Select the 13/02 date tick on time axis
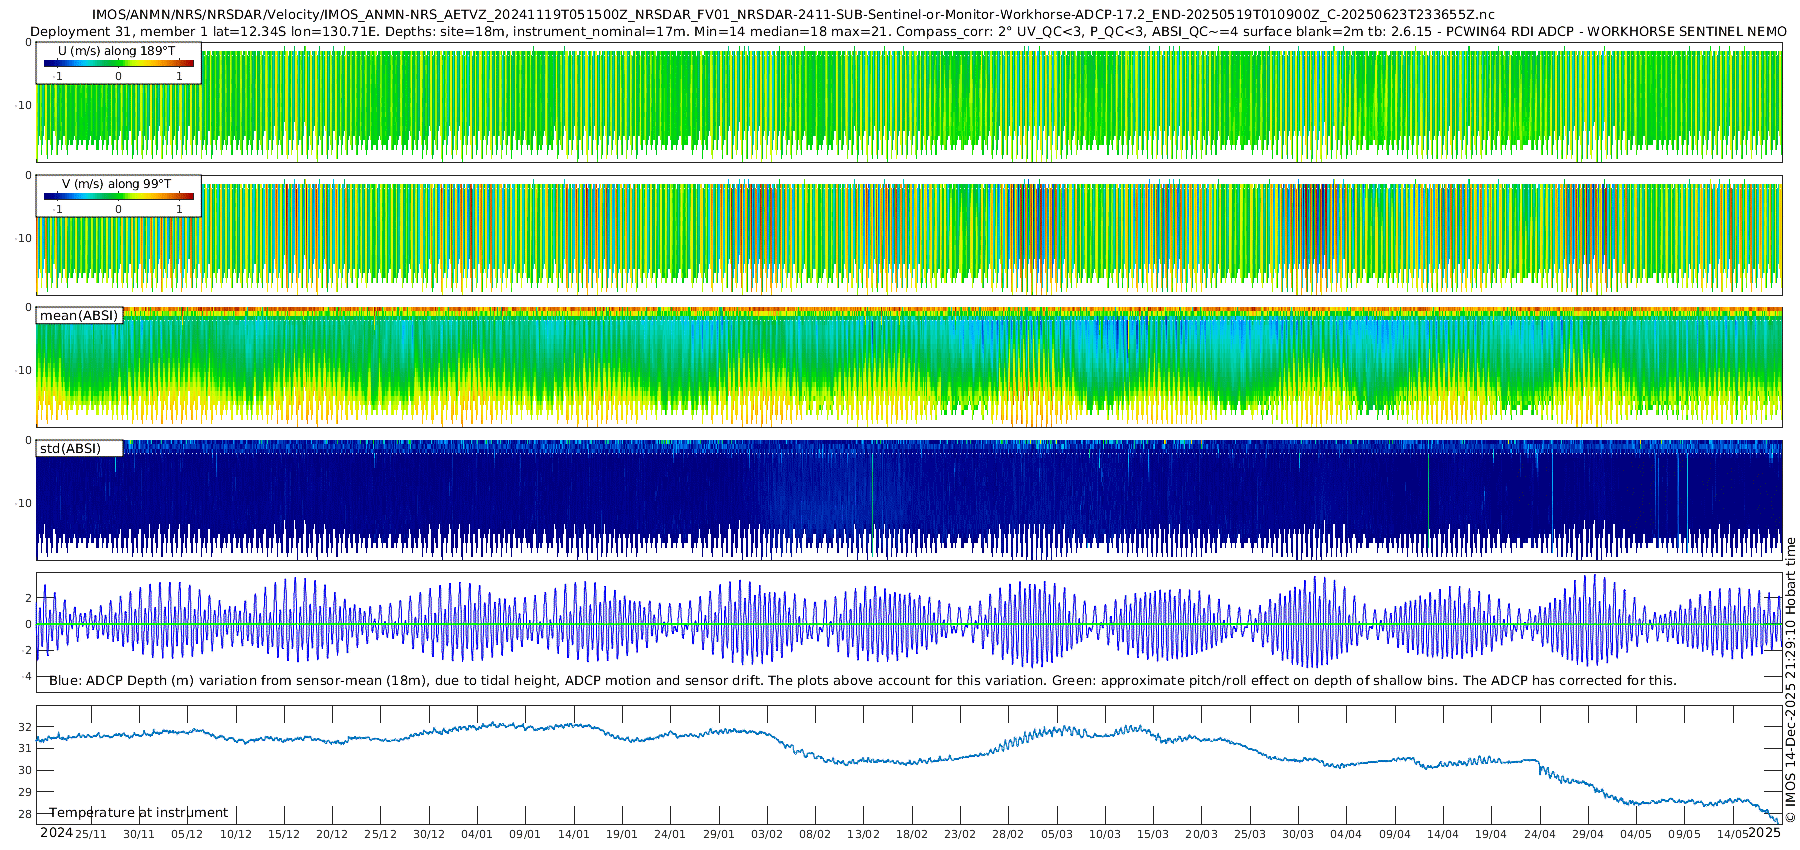This screenshot has height=850, width=1800. point(863,834)
